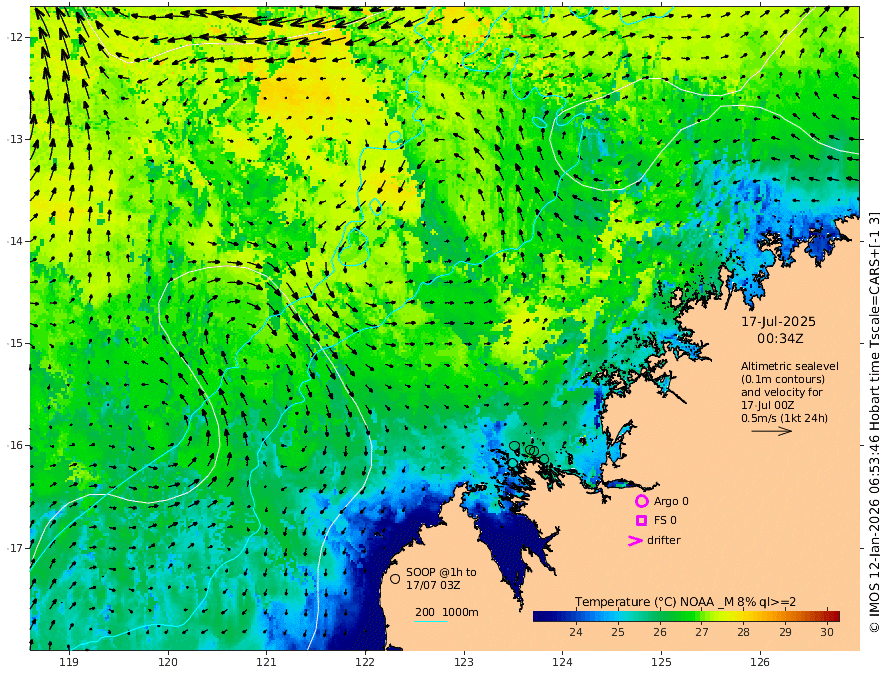
Task: Click the black SOOP circle legend marker
Action: [395, 578]
